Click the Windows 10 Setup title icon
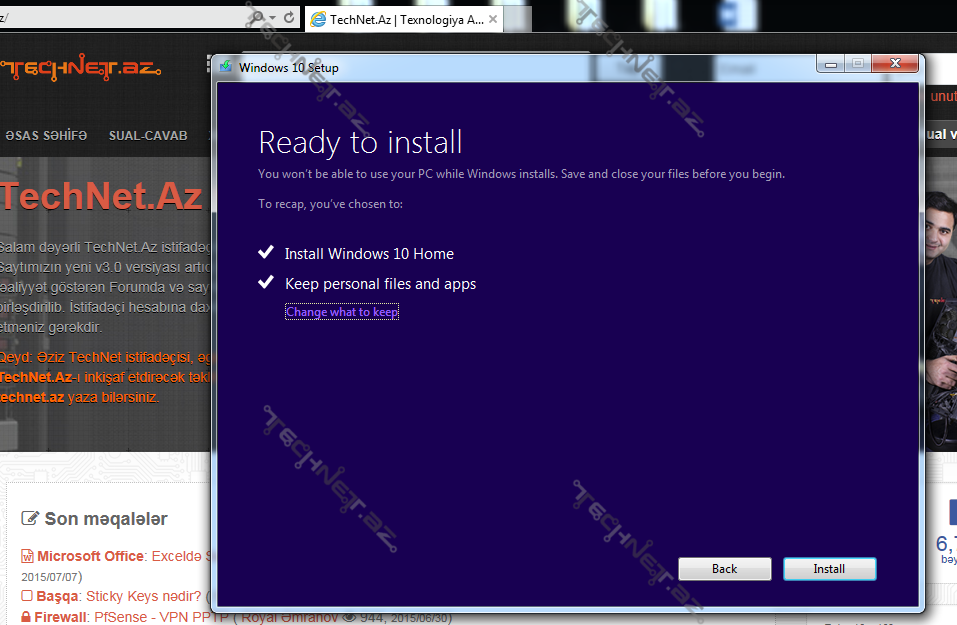Viewport: 957px width, 625px height. point(226,68)
